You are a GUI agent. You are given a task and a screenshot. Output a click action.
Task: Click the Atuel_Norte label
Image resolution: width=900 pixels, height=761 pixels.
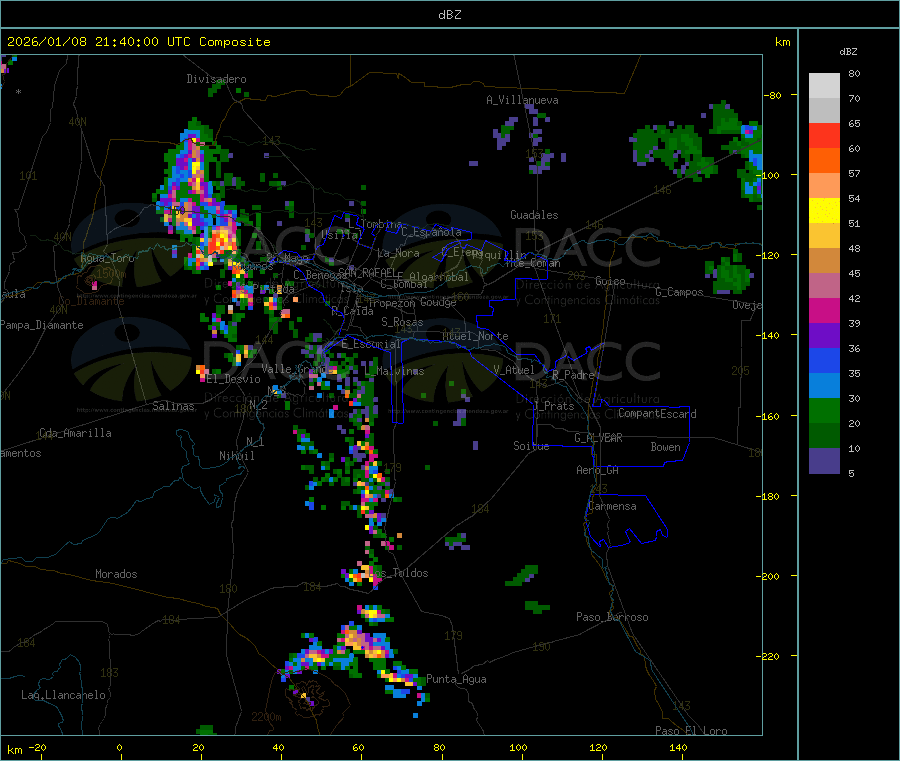[x=475, y=336]
